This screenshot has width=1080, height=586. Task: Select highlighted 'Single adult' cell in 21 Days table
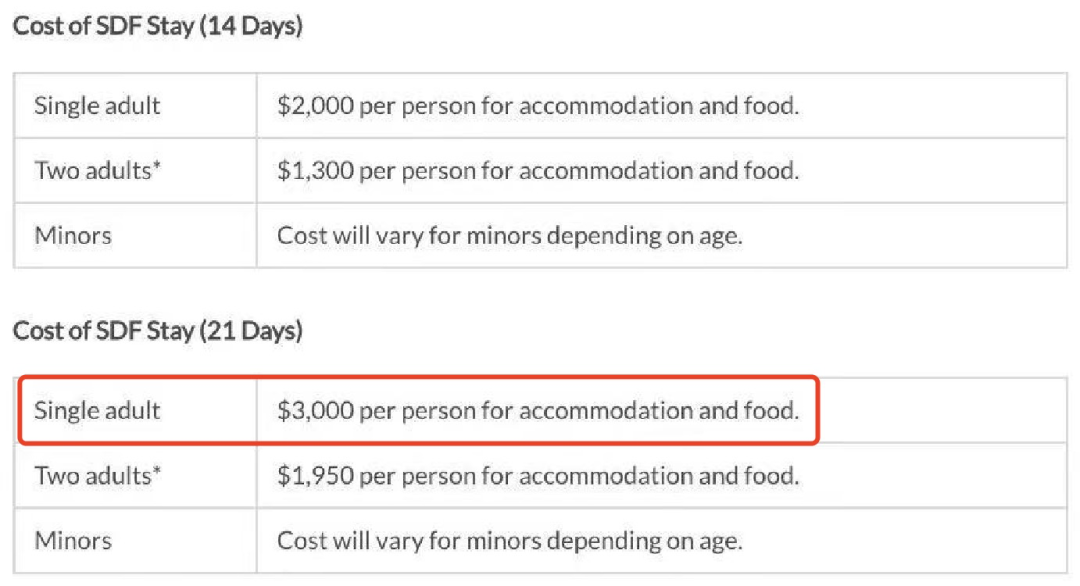[97, 410]
